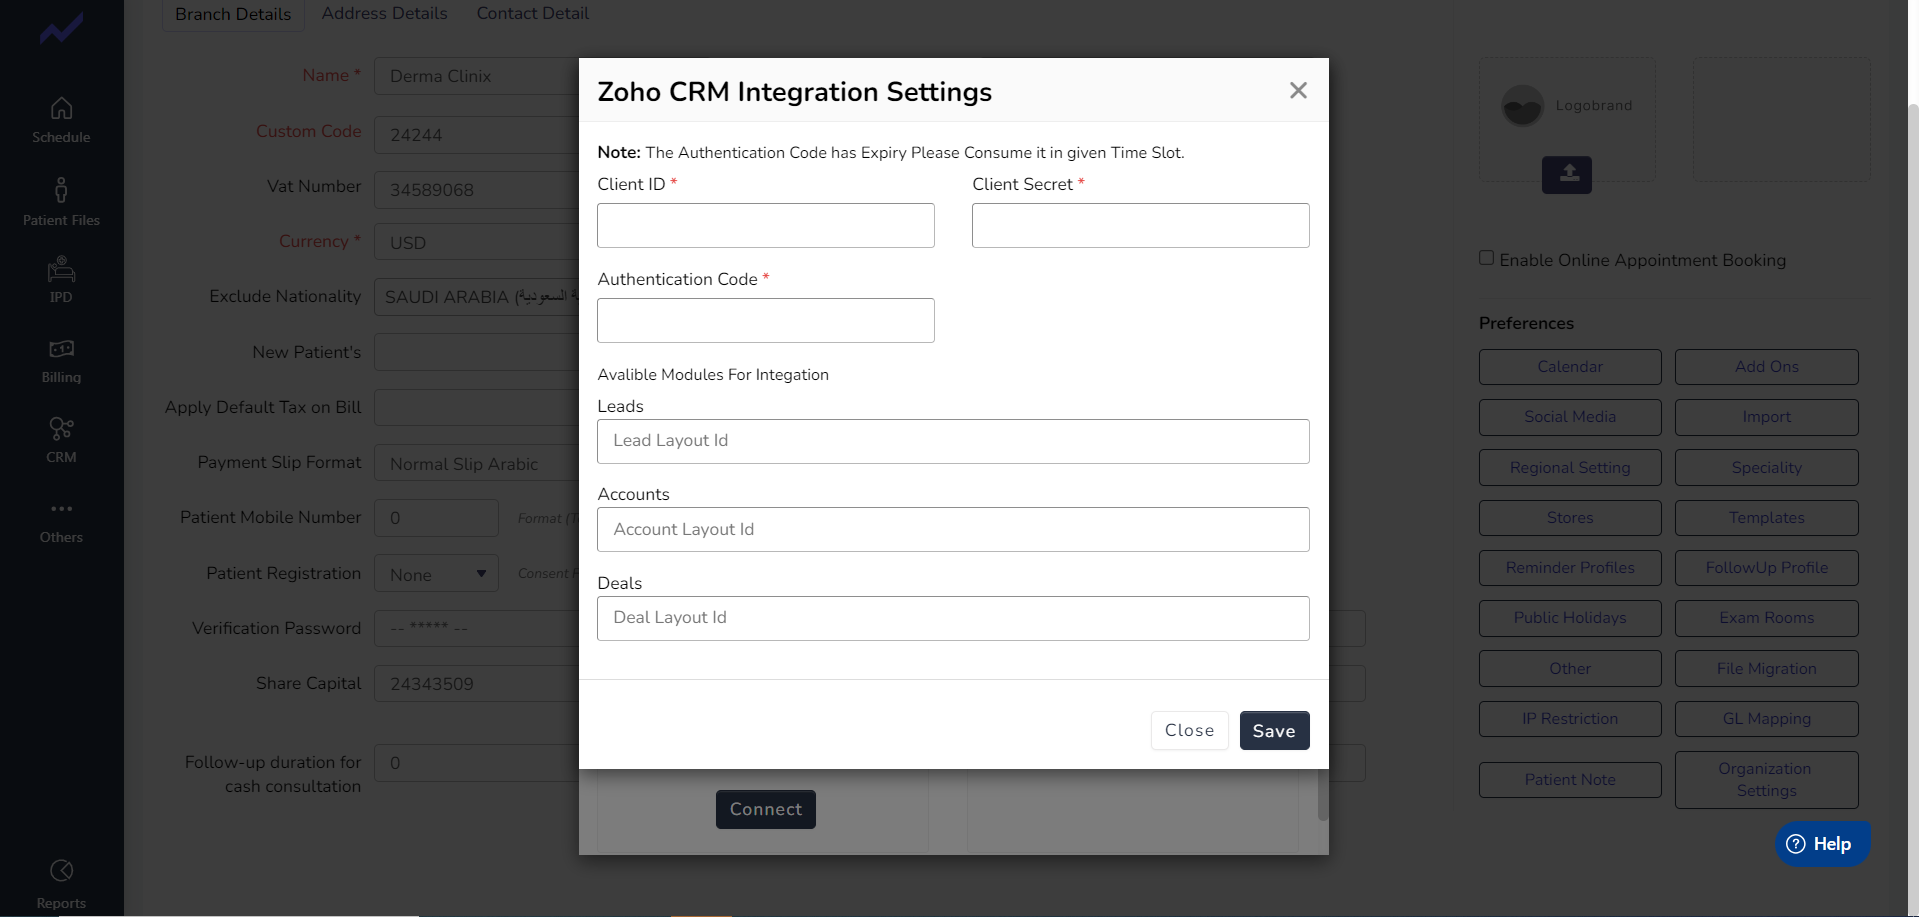The height and width of the screenshot is (917, 1919).
Task: Focus the Client Secret field
Action: coord(1140,225)
